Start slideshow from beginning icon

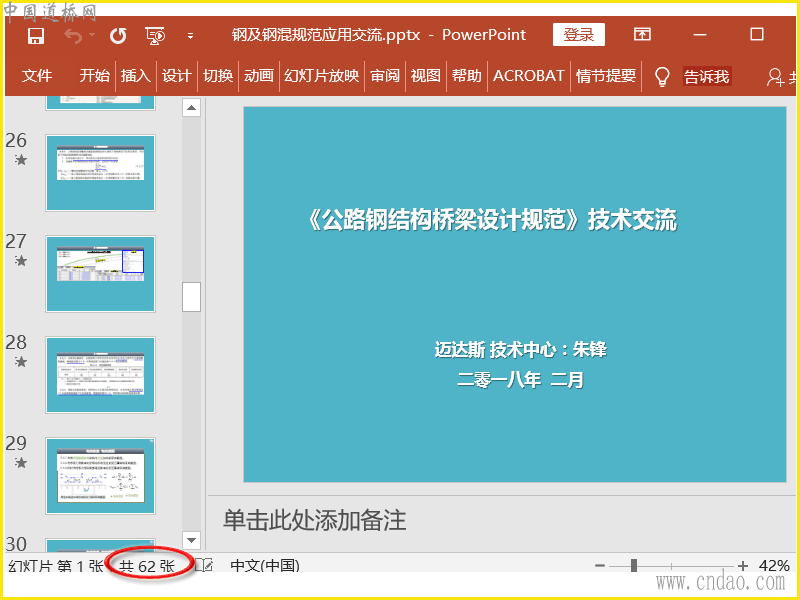coord(155,36)
